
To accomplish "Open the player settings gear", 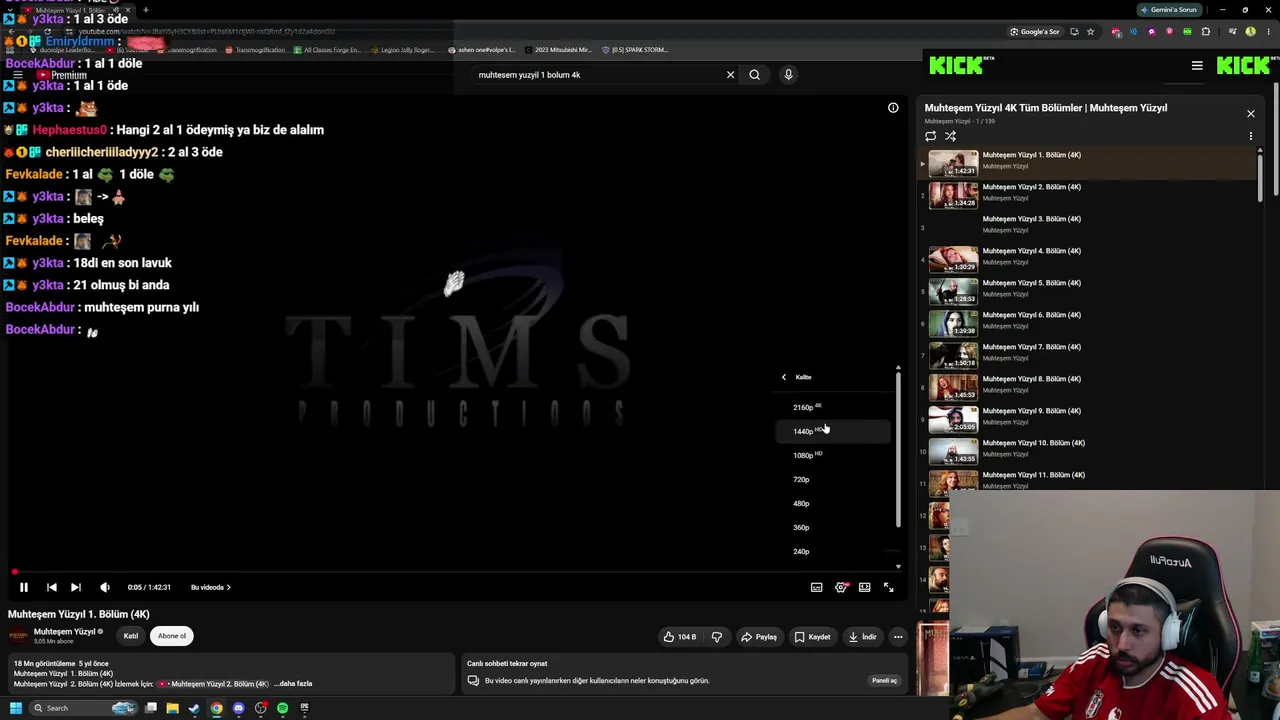I will [841, 587].
